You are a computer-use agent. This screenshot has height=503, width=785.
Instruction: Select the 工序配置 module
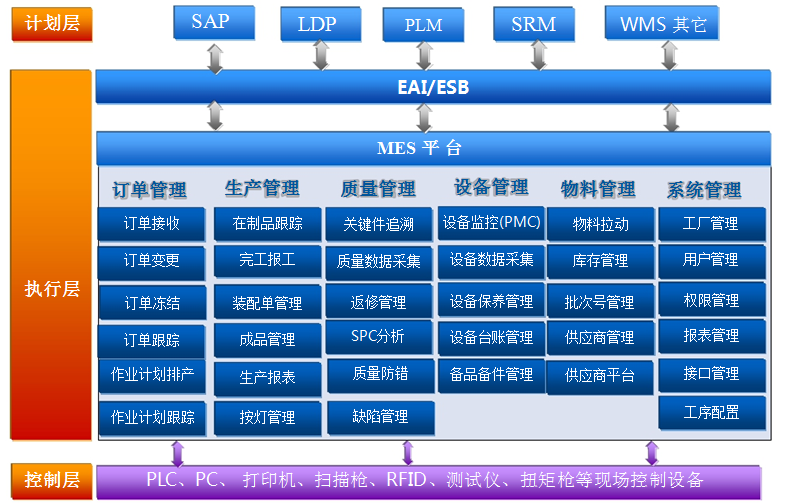pos(712,413)
